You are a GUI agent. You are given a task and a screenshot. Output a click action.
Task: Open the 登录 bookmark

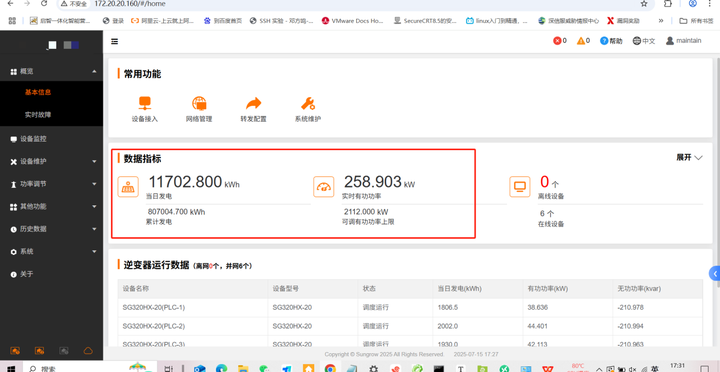click(x=113, y=21)
